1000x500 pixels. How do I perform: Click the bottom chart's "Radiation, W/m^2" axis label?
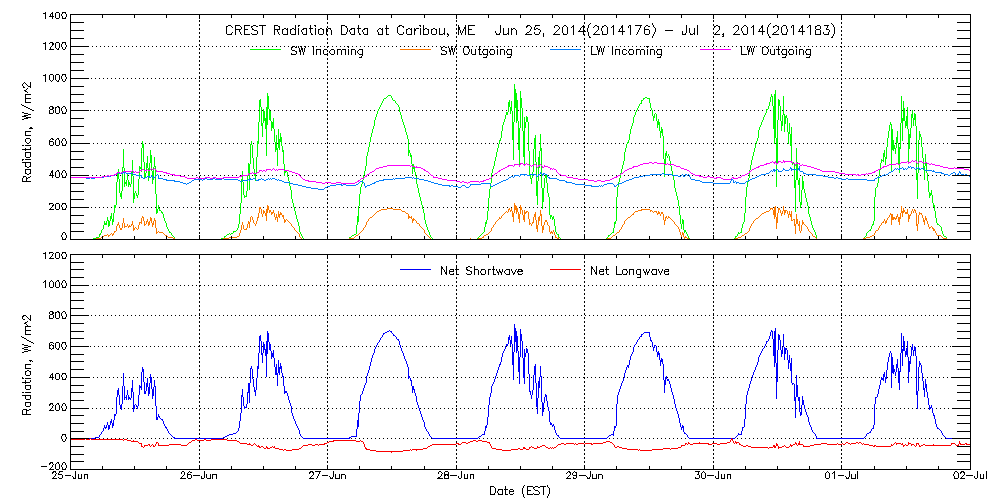click(x=28, y=361)
